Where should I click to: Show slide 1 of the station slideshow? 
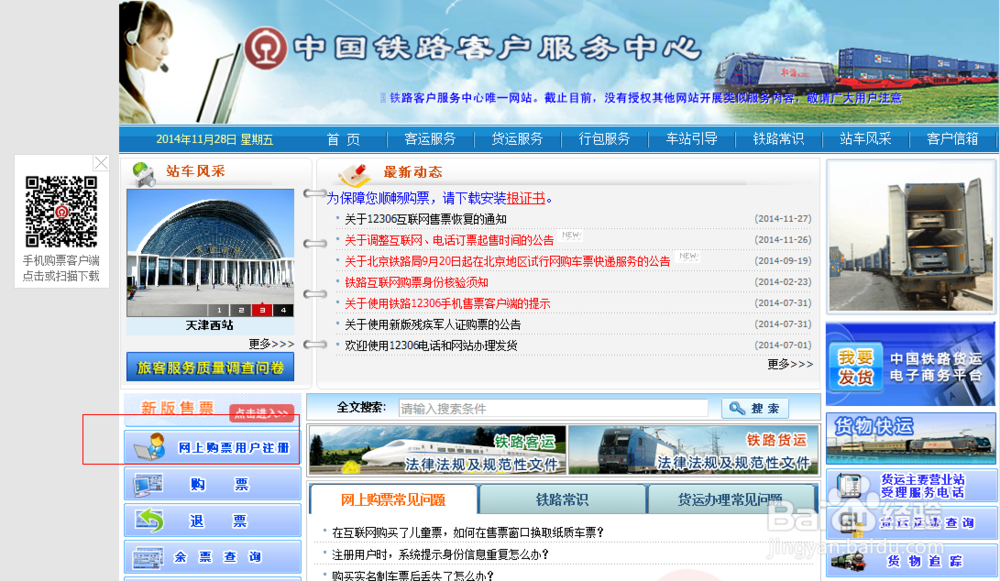click(219, 310)
